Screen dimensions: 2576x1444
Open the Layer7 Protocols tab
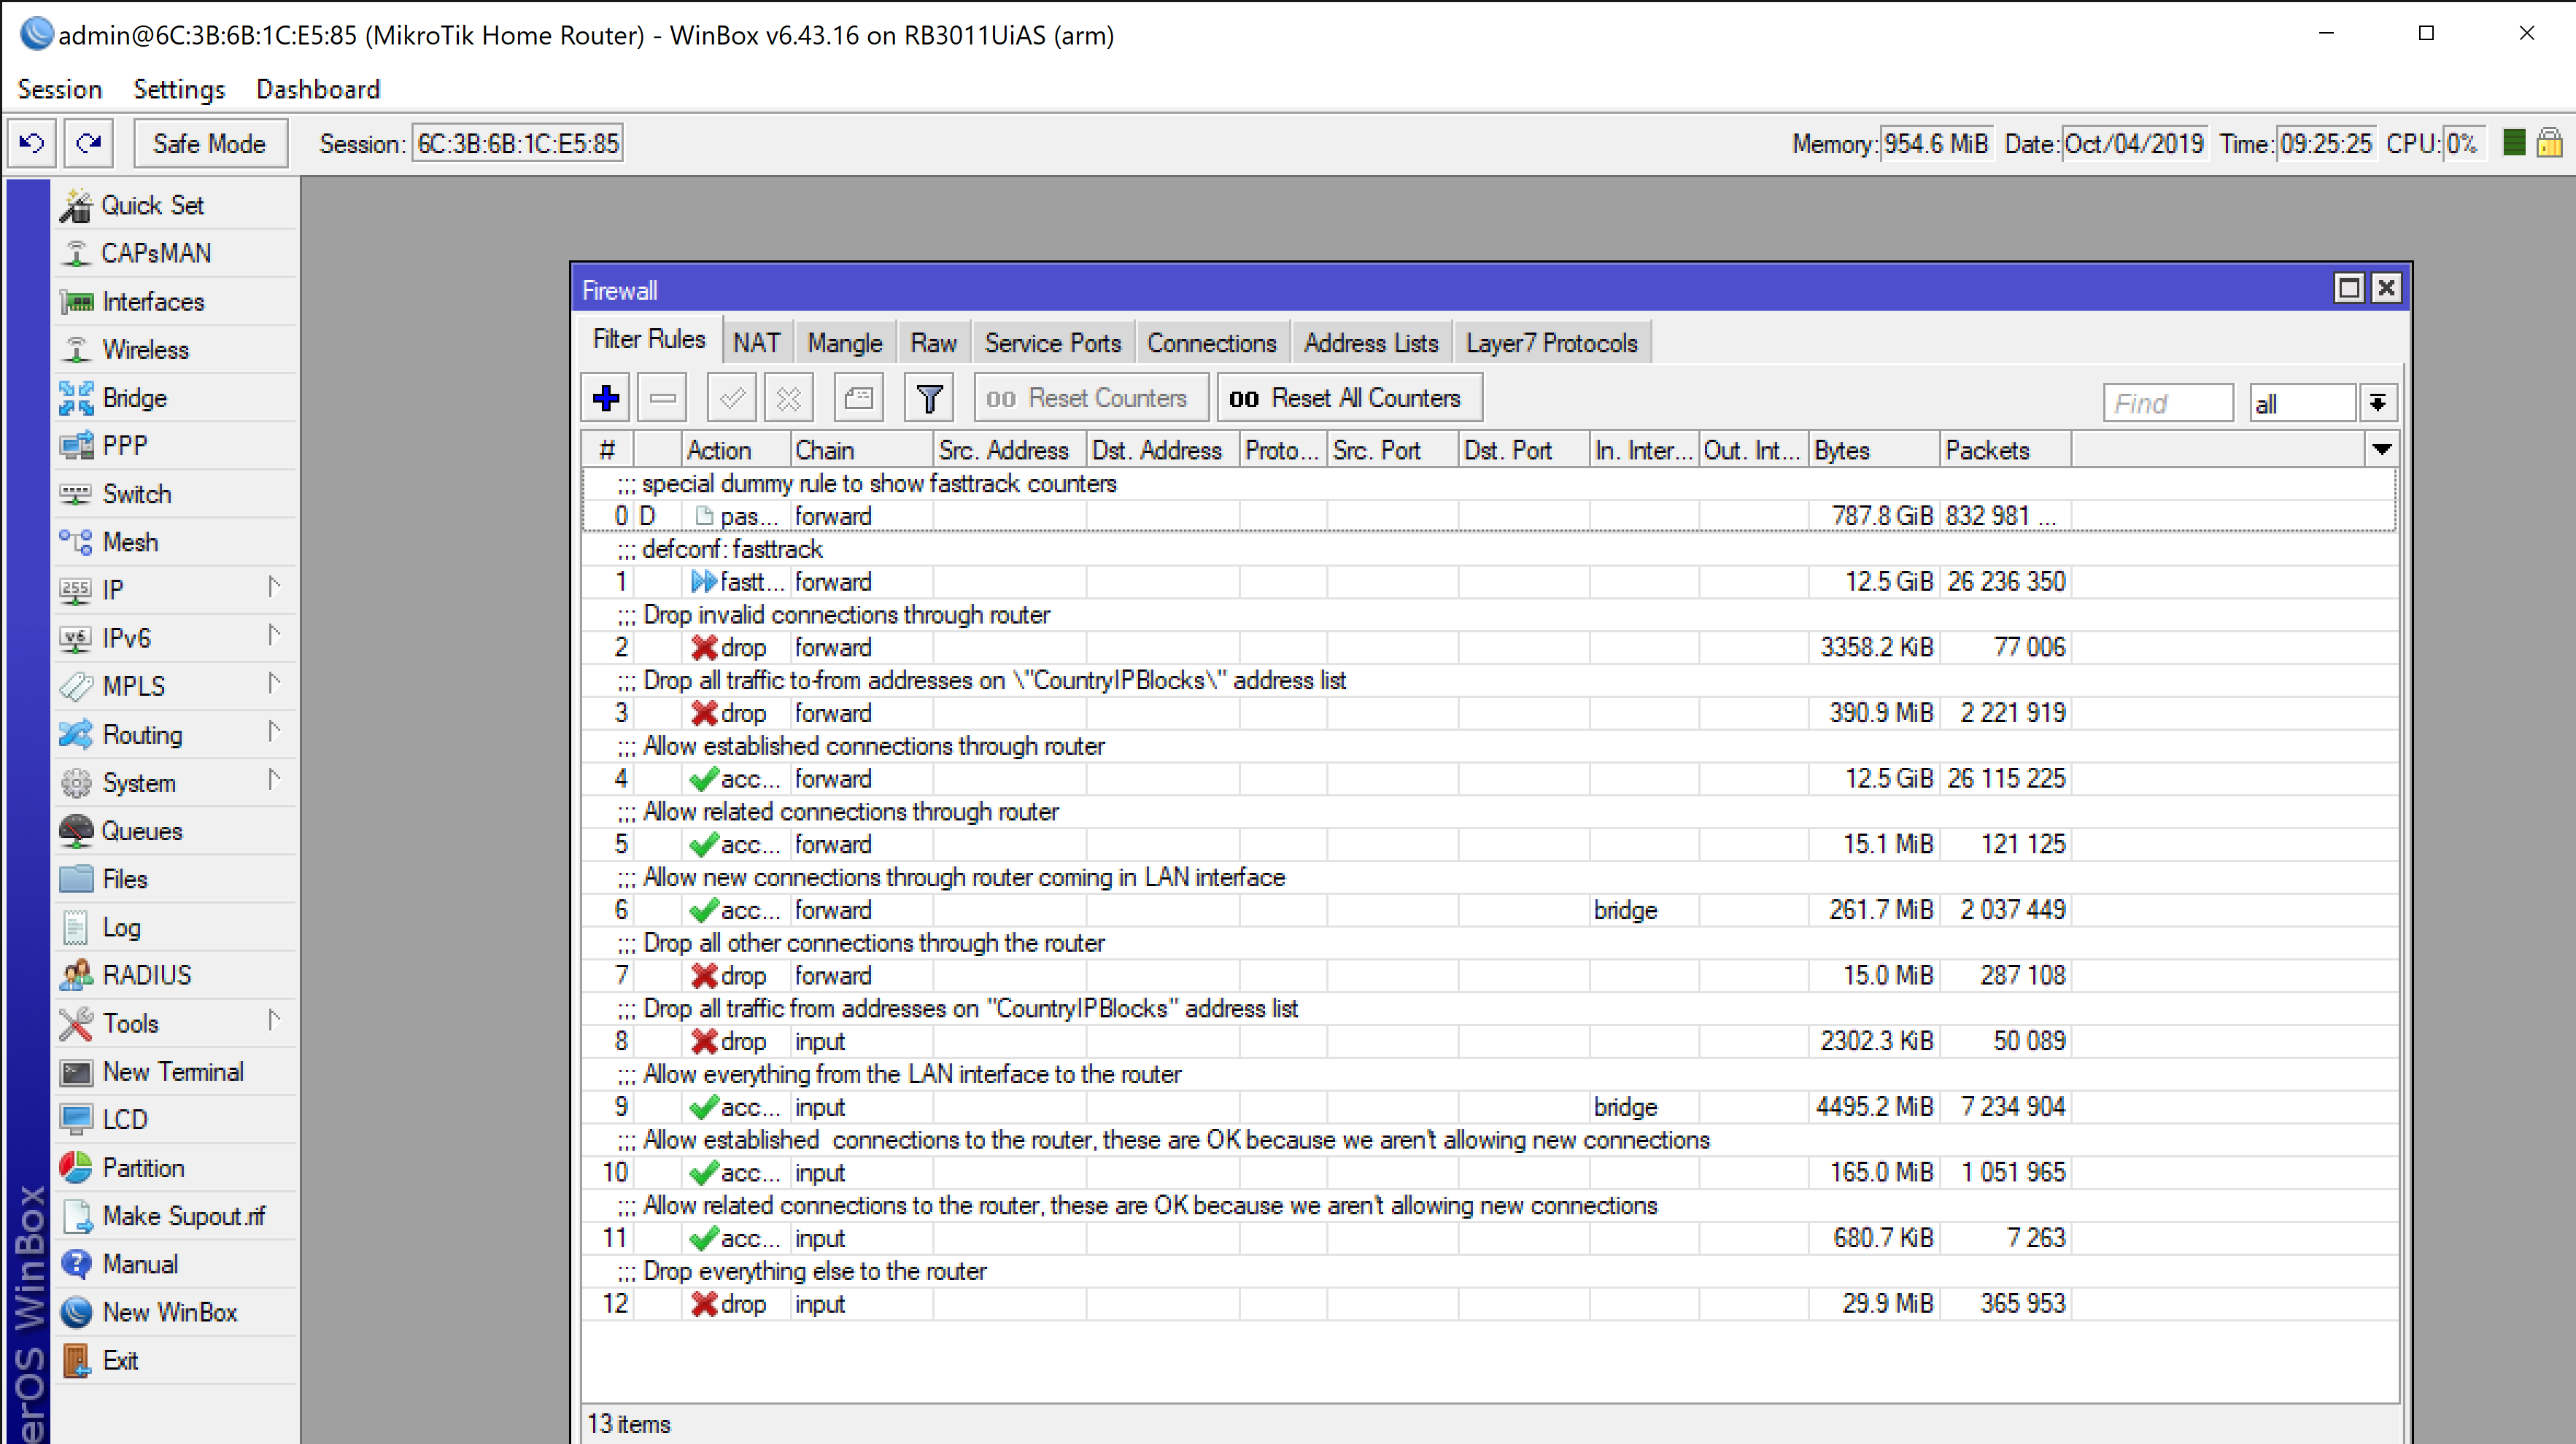1551,343
